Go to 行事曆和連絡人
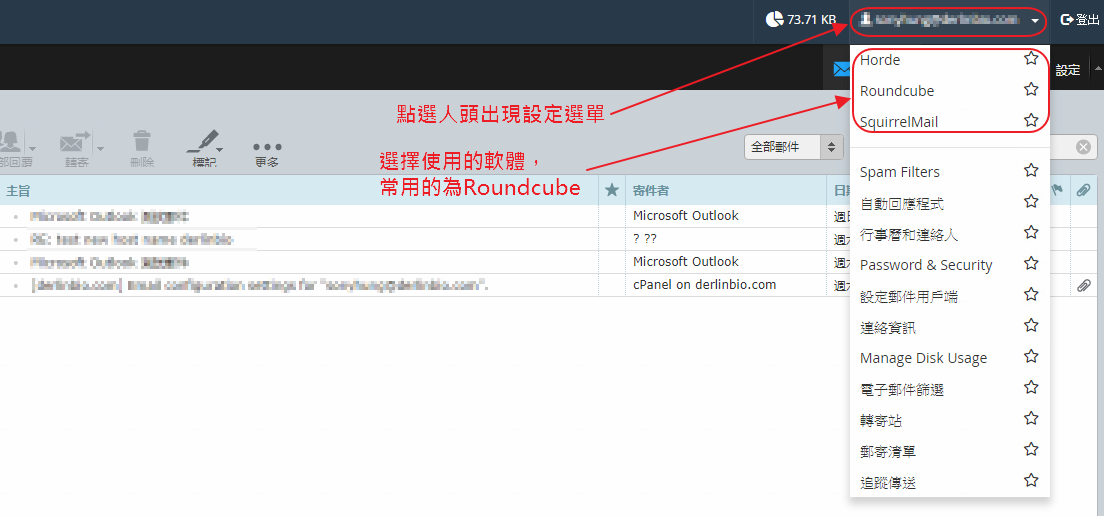 tap(909, 234)
